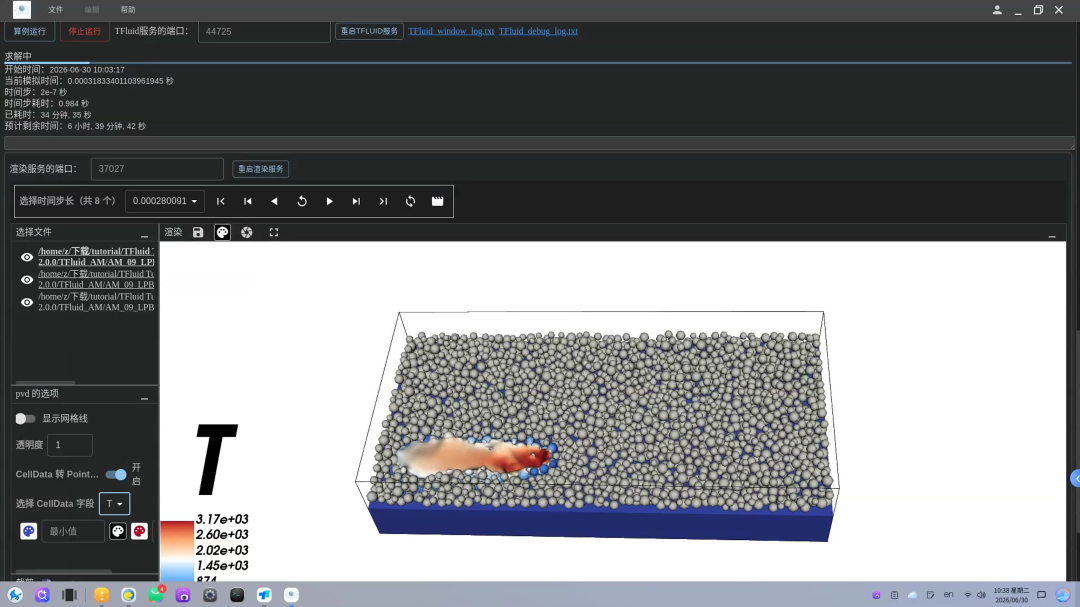Open the 帮助 menu
Screen dimensions: 1080x607
(128, 10)
